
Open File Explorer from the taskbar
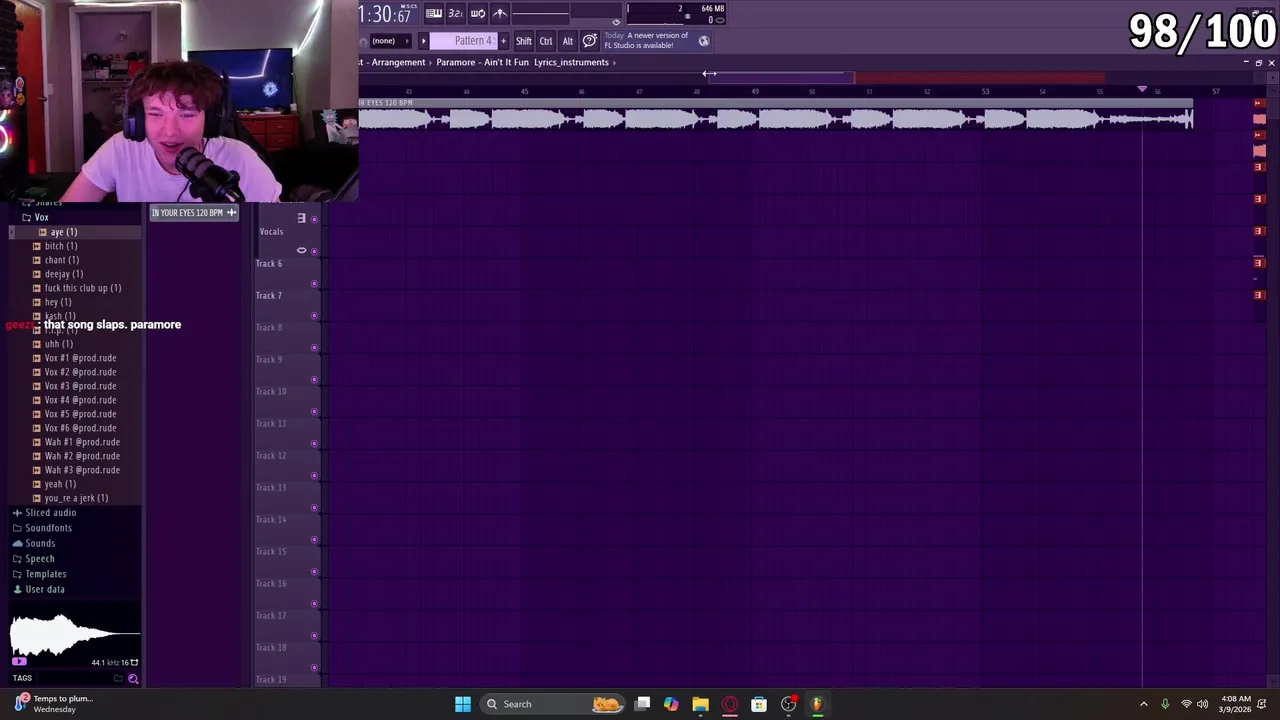click(700, 704)
